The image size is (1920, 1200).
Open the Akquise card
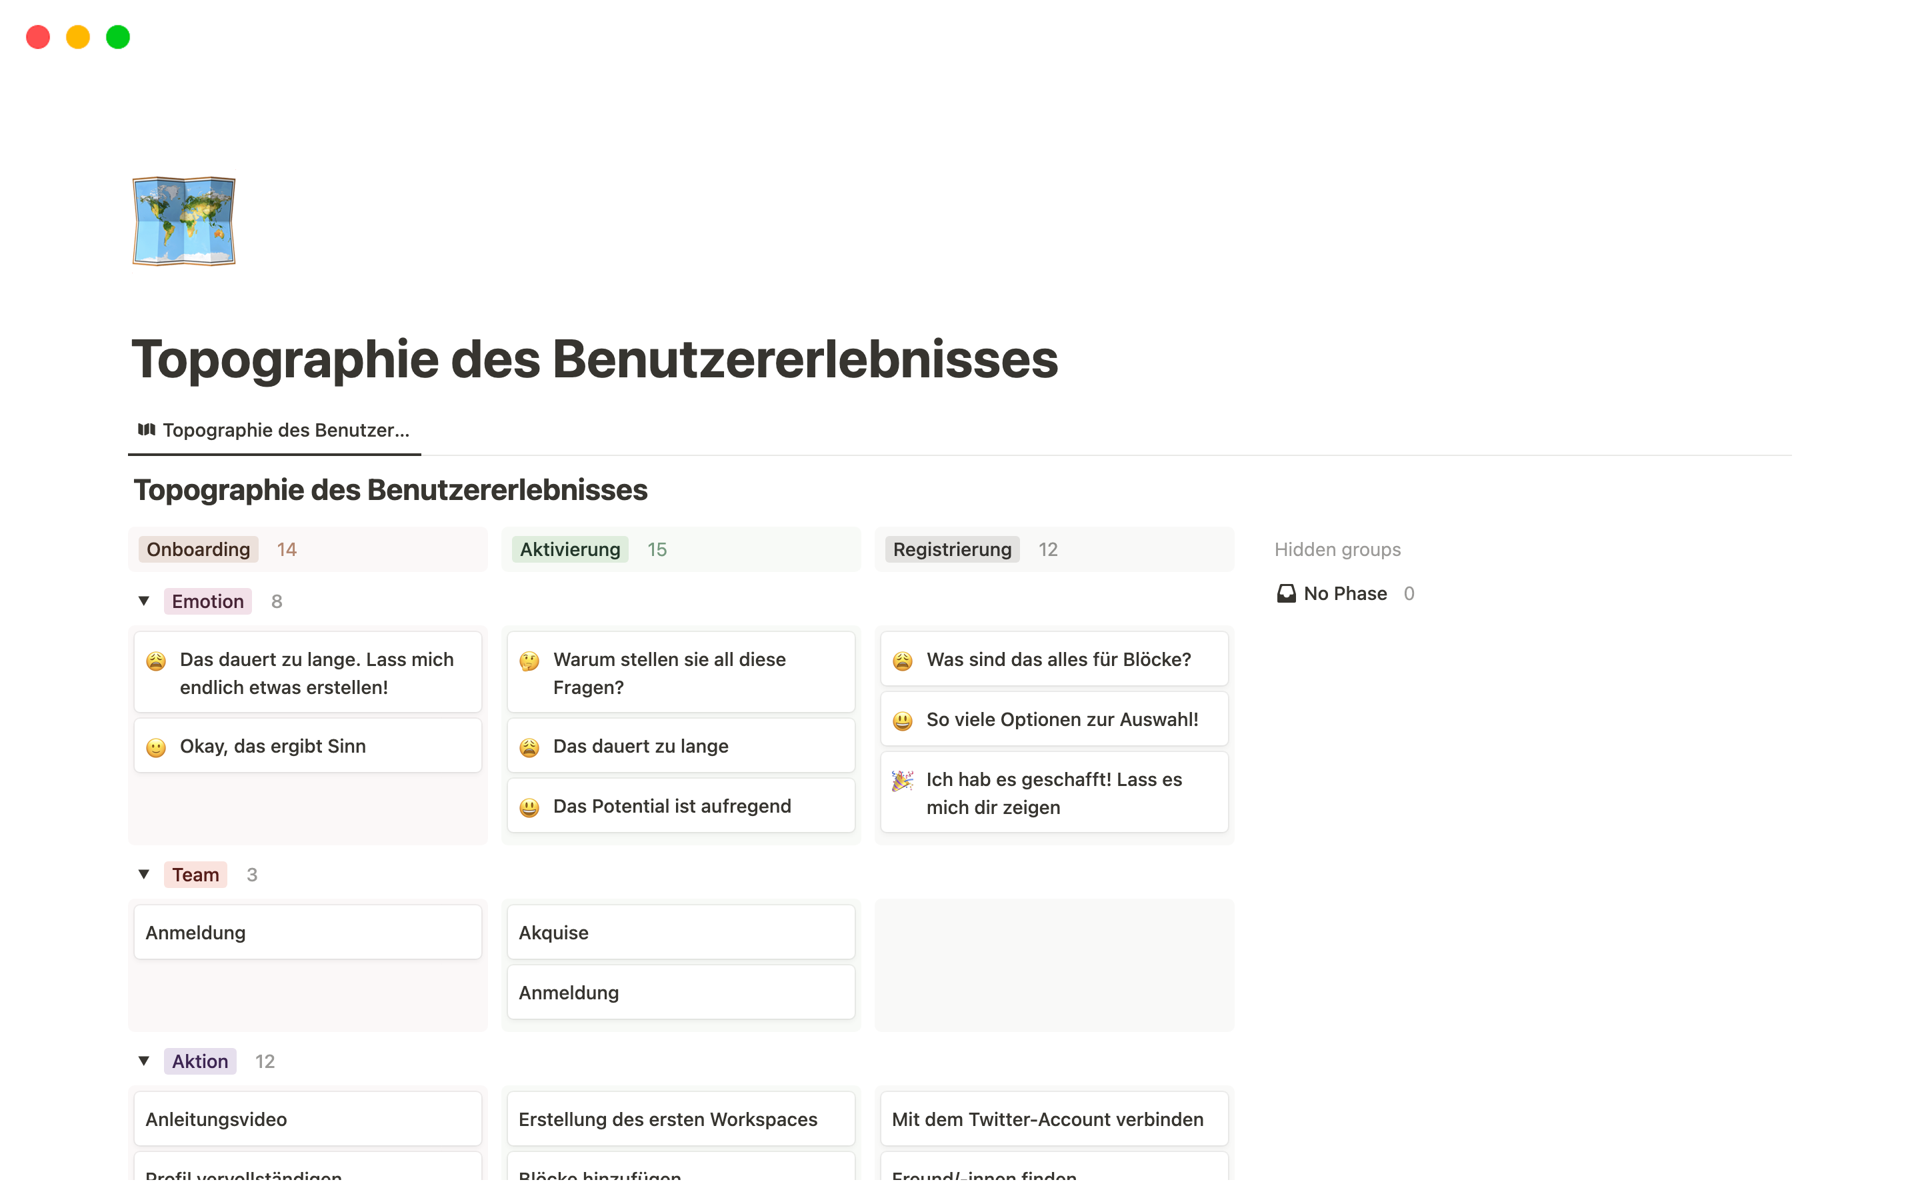tap(680, 932)
